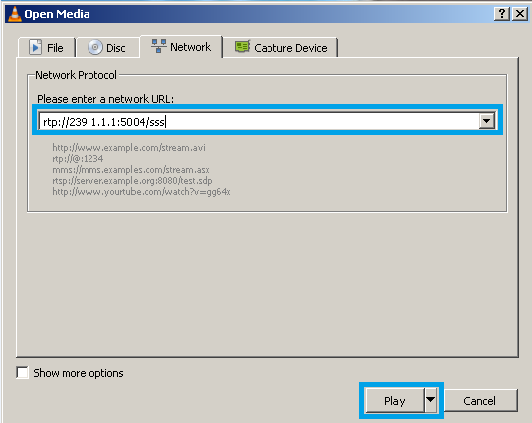The height and width of the screenshot is (423, 532).
Task: Click the VLC cone icon in title bar
Action: [x=14, y=14]
